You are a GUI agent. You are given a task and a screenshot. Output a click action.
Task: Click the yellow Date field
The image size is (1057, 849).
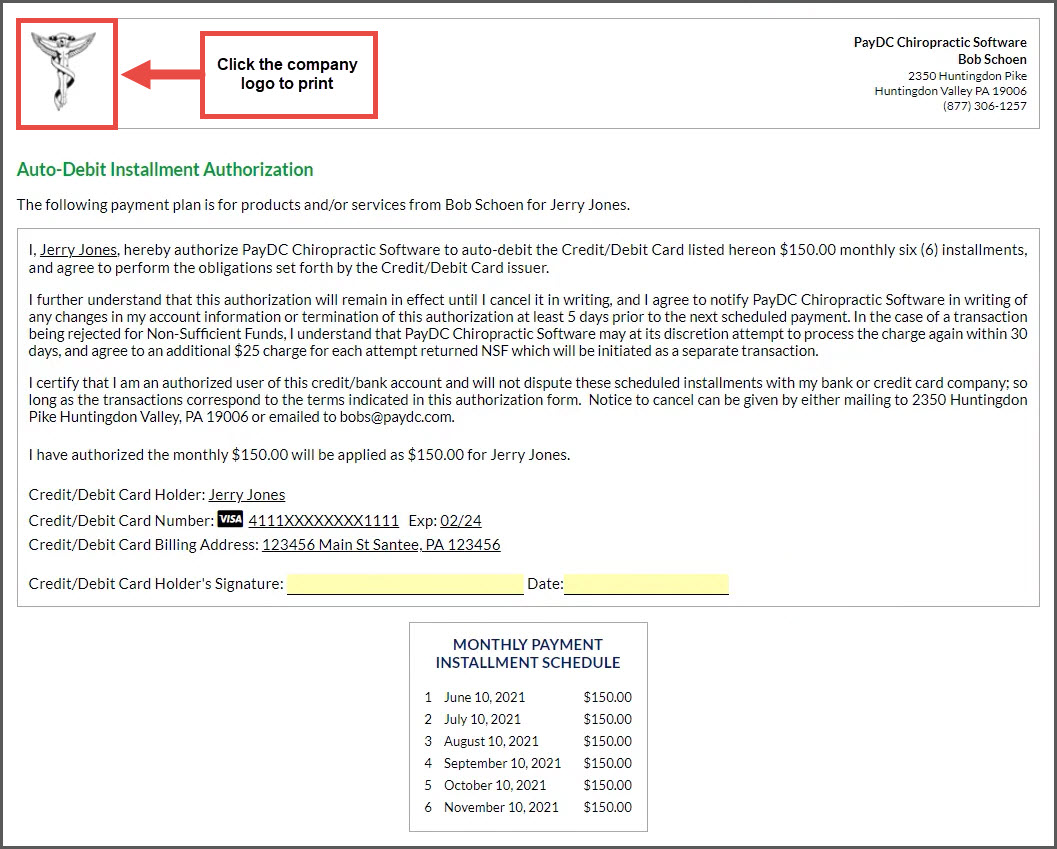tap(646, 584)
